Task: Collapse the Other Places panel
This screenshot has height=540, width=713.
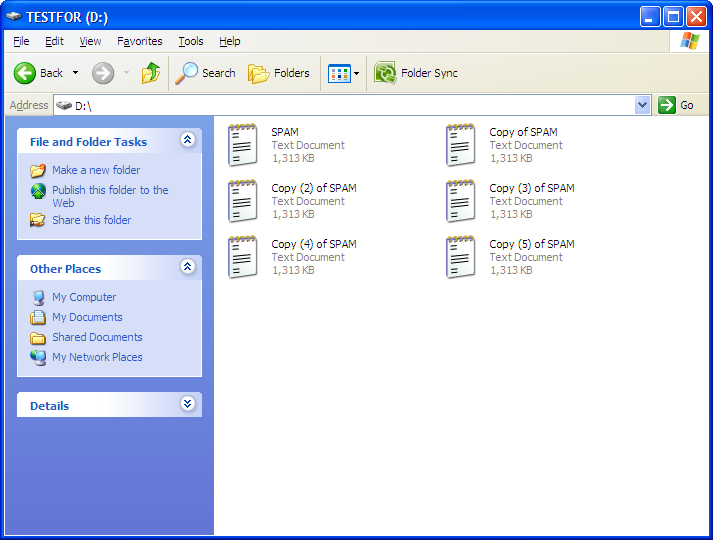Action: [x=187, y=266]
